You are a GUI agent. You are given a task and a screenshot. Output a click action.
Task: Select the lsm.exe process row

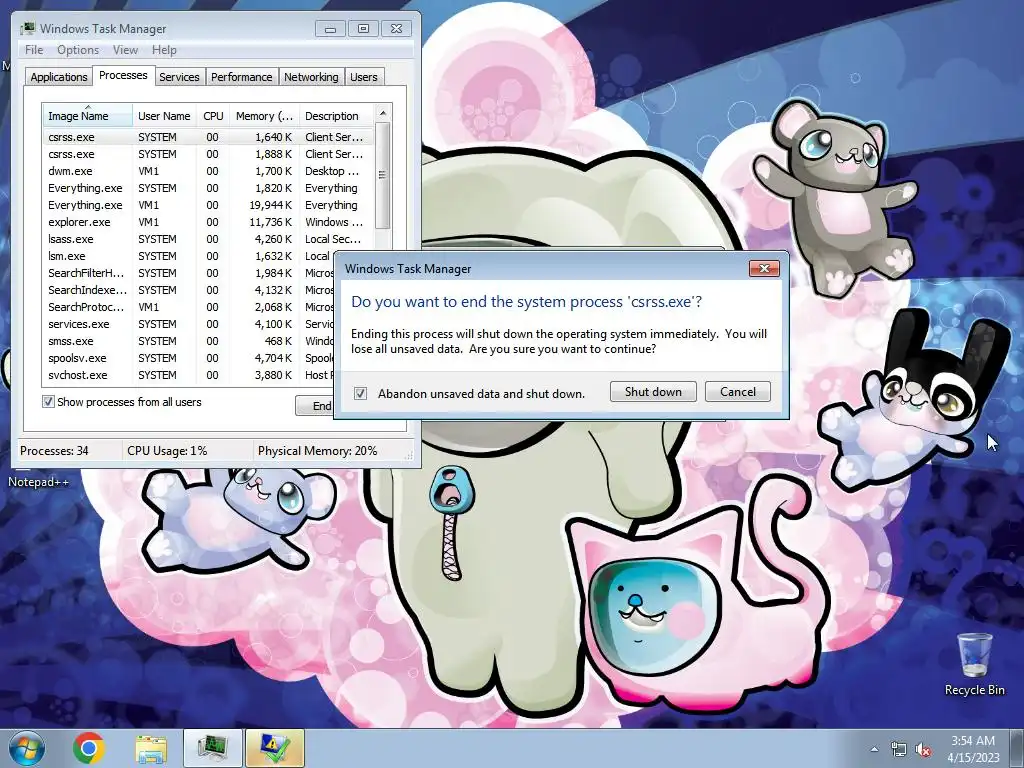[x=188, y=256]
